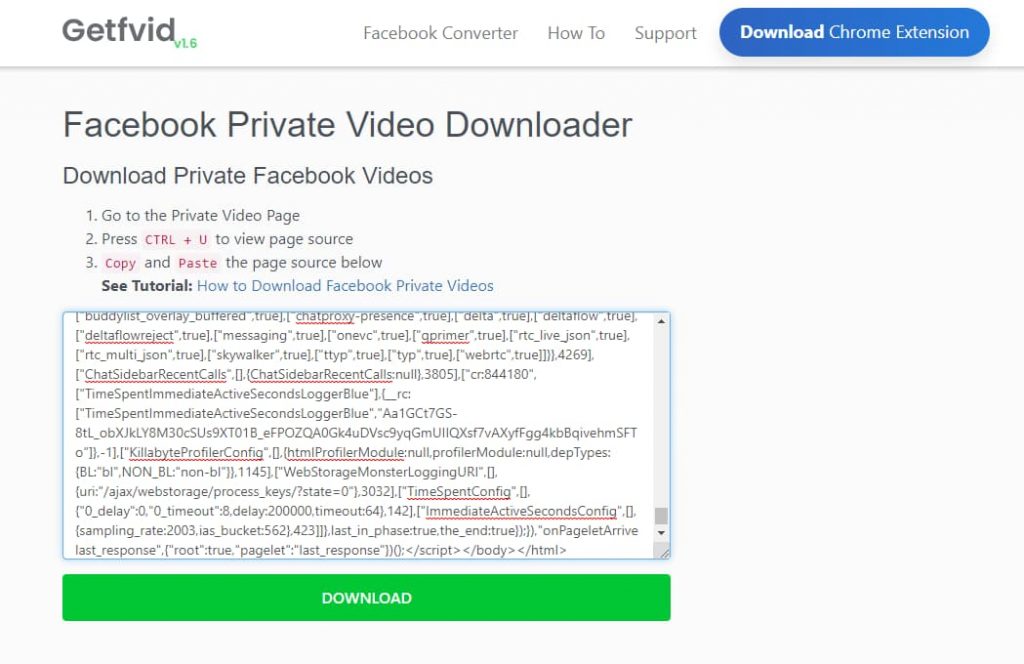Open the How to Download Facebook Private Videos tutorial
Image resolution: width=1024 pixels, height=664 pixels.
[345, 285]
